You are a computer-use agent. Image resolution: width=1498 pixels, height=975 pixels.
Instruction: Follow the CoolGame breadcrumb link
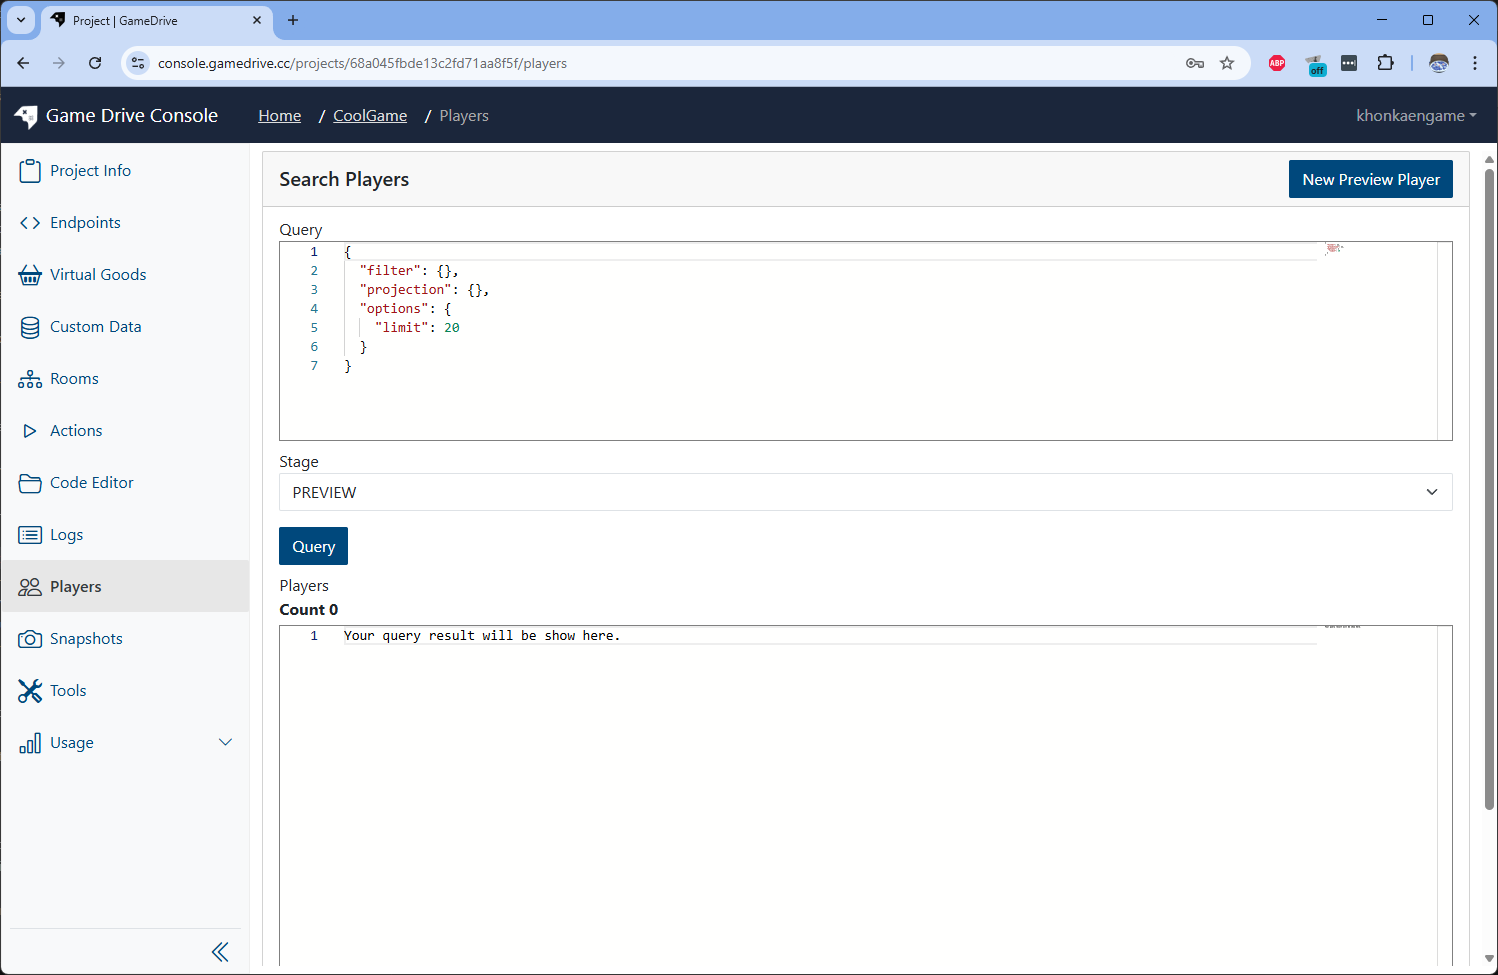370,116
